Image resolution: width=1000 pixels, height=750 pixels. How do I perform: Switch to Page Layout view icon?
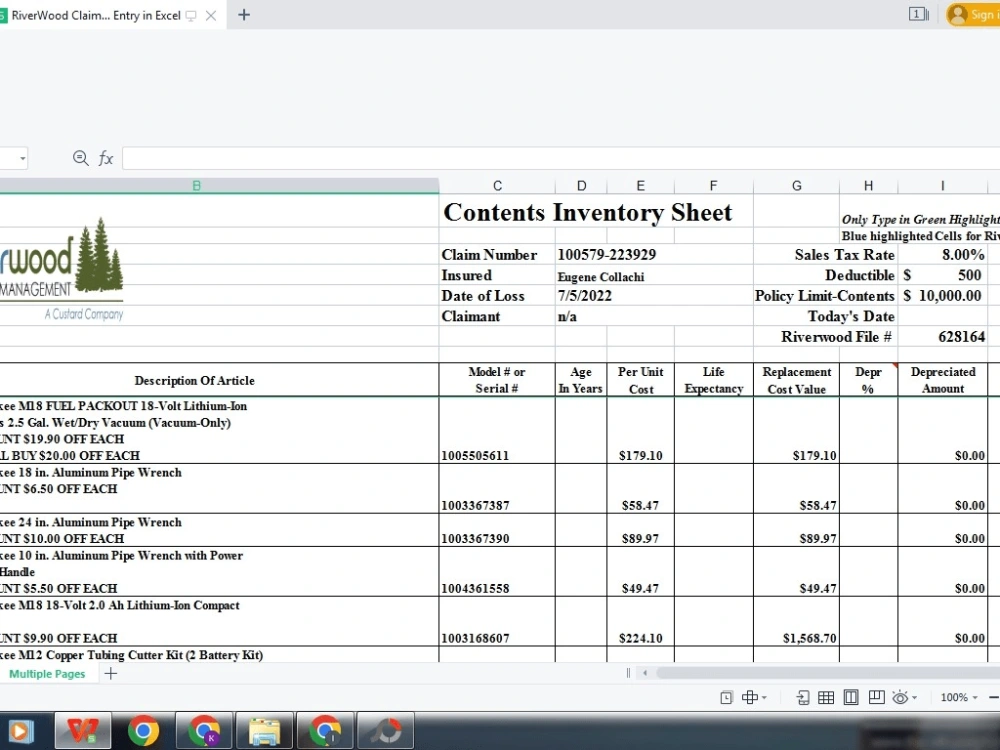pyautogui.click(x=851, y=698)
